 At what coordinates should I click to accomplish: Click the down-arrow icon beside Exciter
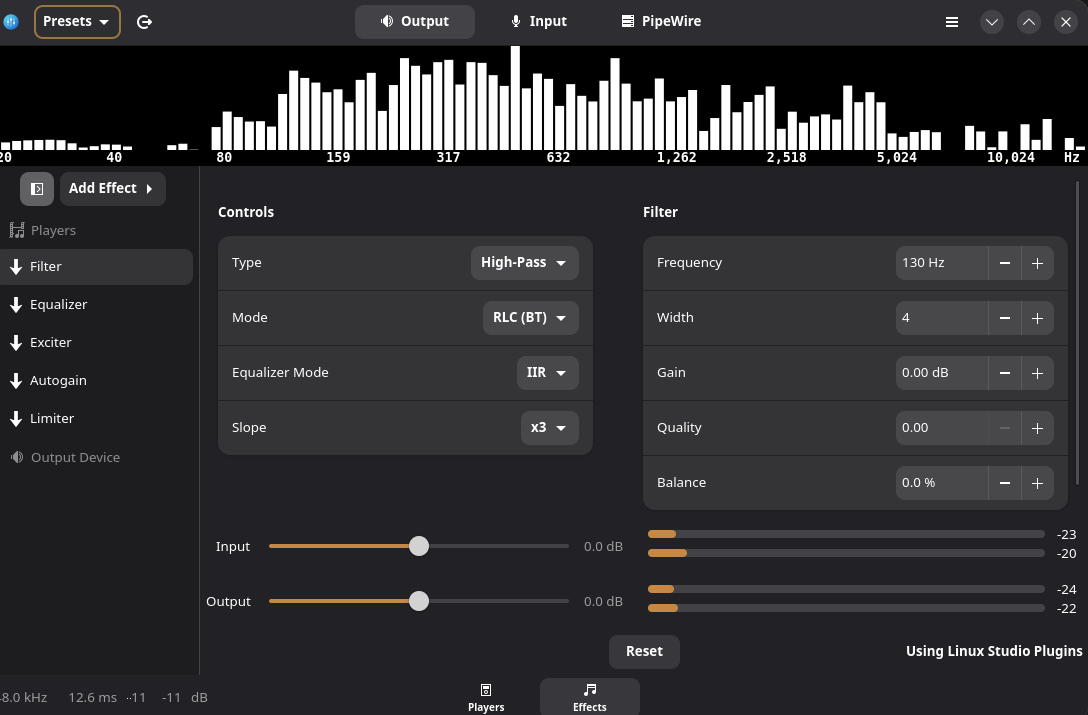tap(16, 343)
